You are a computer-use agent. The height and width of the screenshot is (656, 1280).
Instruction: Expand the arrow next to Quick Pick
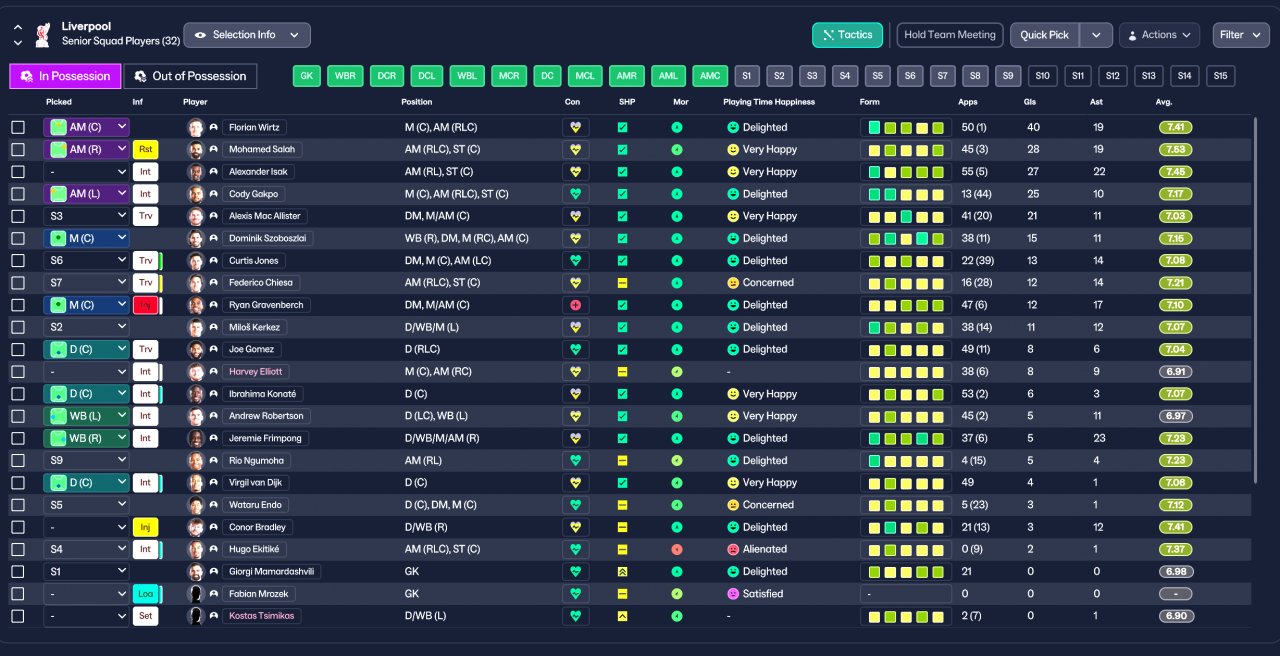[x=1096, y=35]
